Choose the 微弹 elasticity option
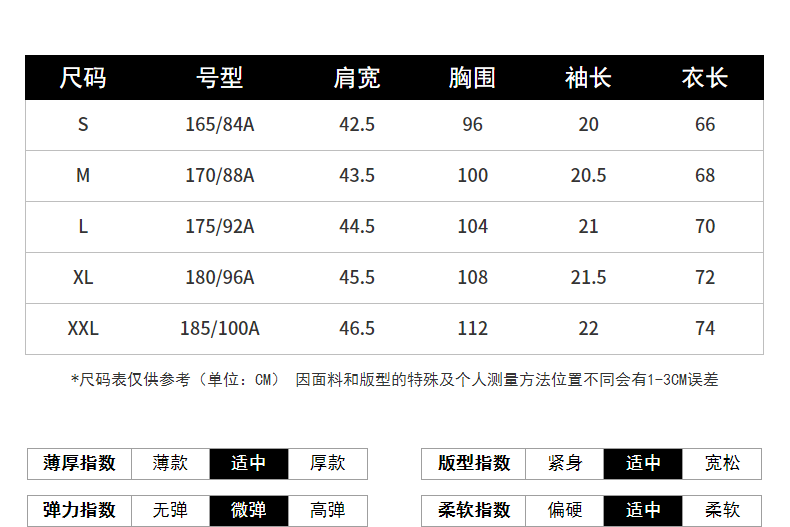 (249, 510)
